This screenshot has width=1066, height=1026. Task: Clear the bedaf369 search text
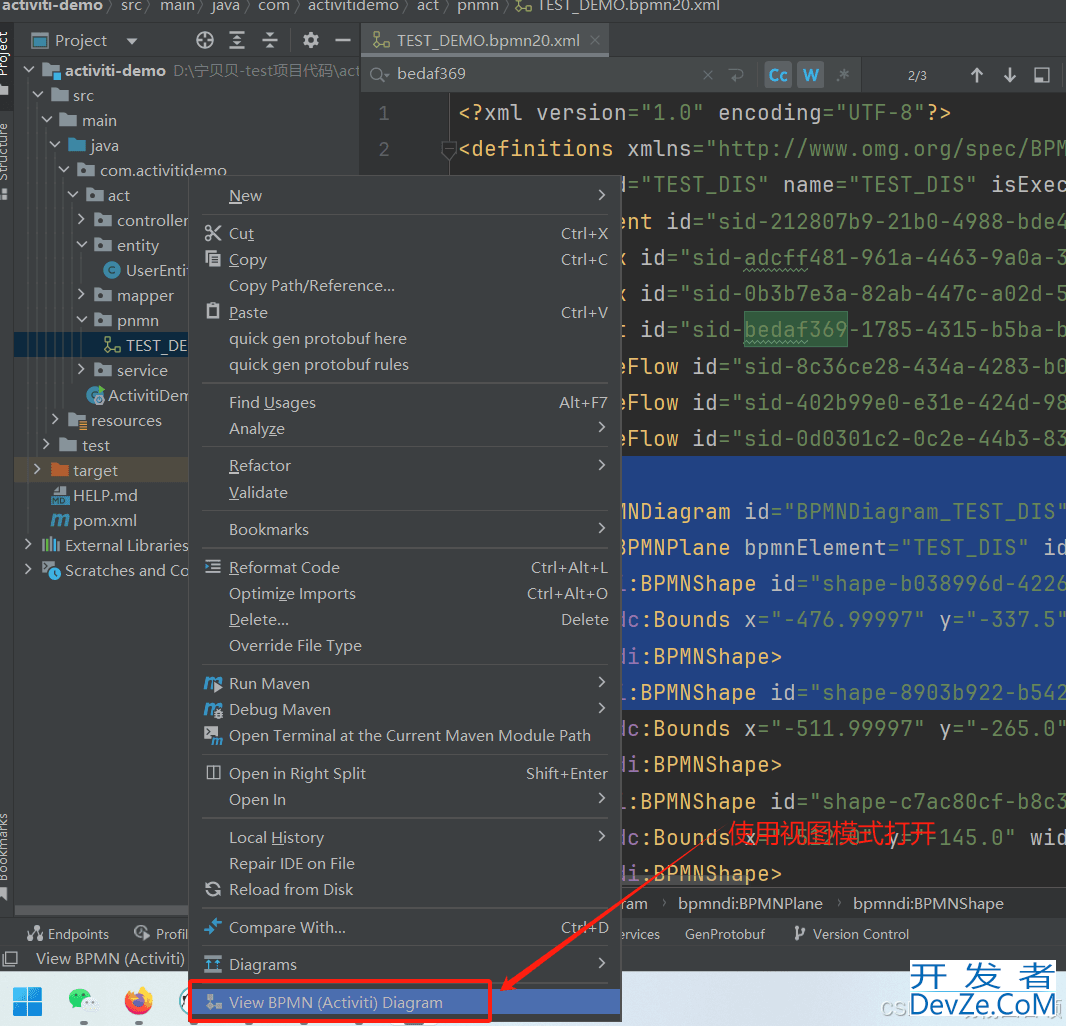(708, 75)
